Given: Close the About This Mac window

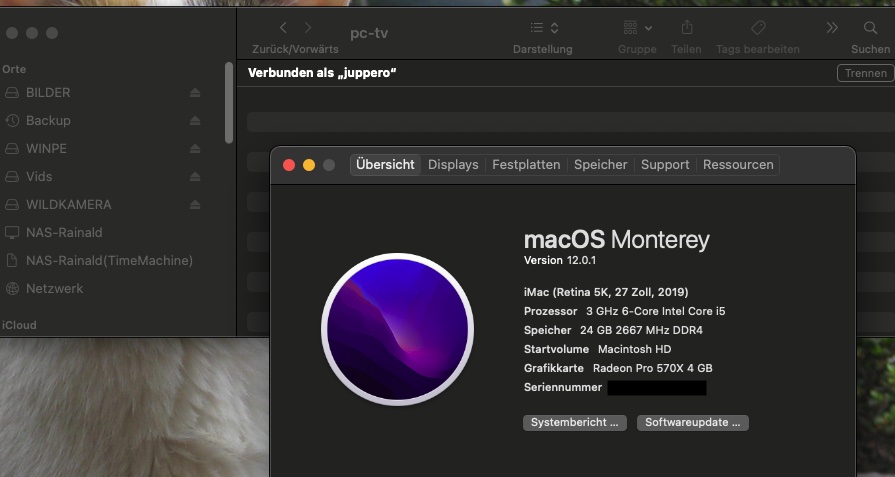Looking at the screenshot, I should (x=289, y=165).
